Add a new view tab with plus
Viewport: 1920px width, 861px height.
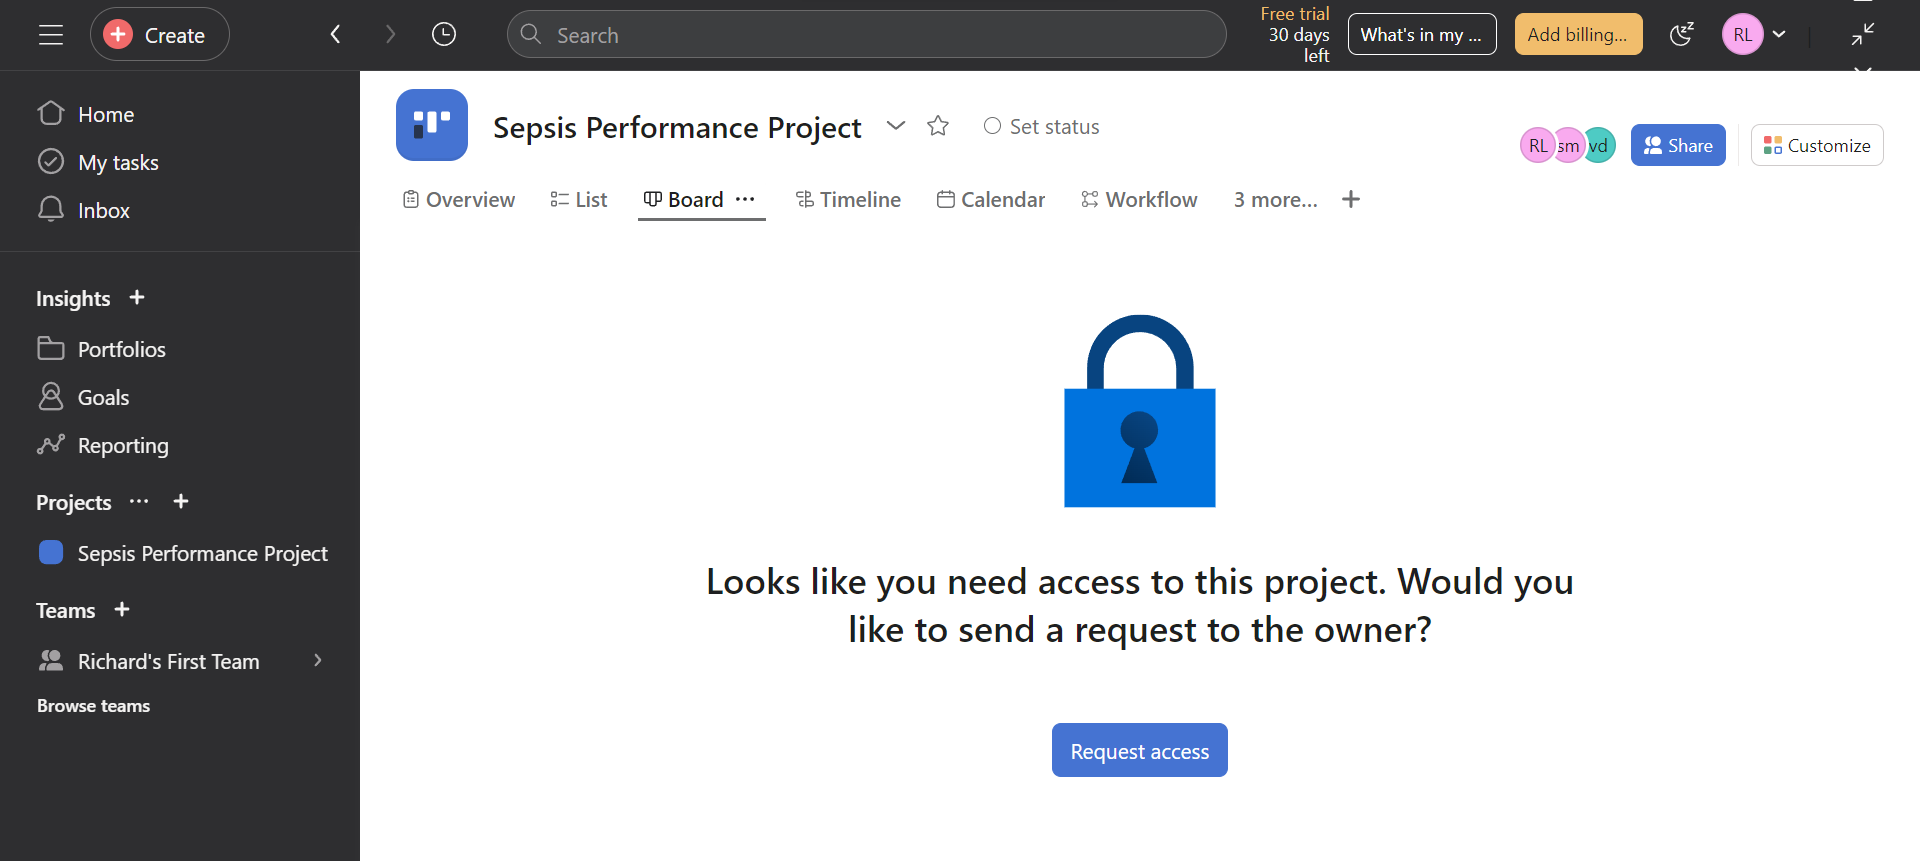pyautogui.click(x=1351, y=199)
